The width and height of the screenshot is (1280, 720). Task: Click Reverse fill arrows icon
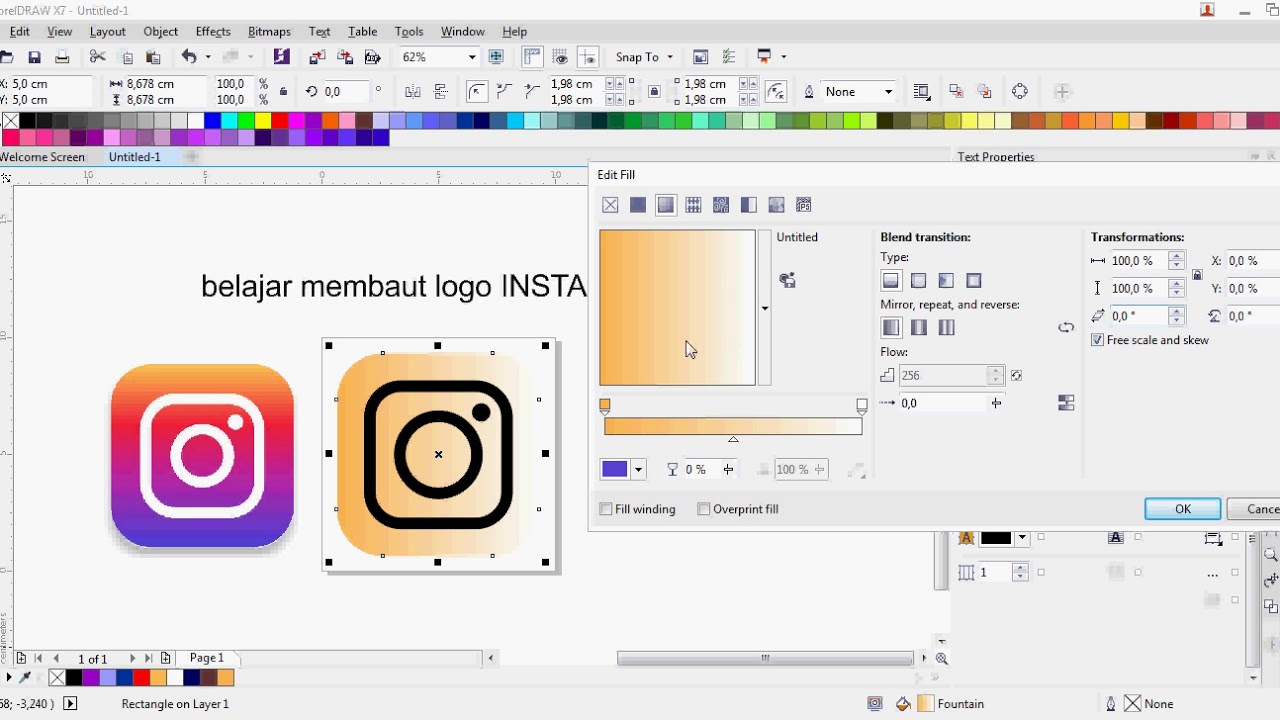point(1066,328)
